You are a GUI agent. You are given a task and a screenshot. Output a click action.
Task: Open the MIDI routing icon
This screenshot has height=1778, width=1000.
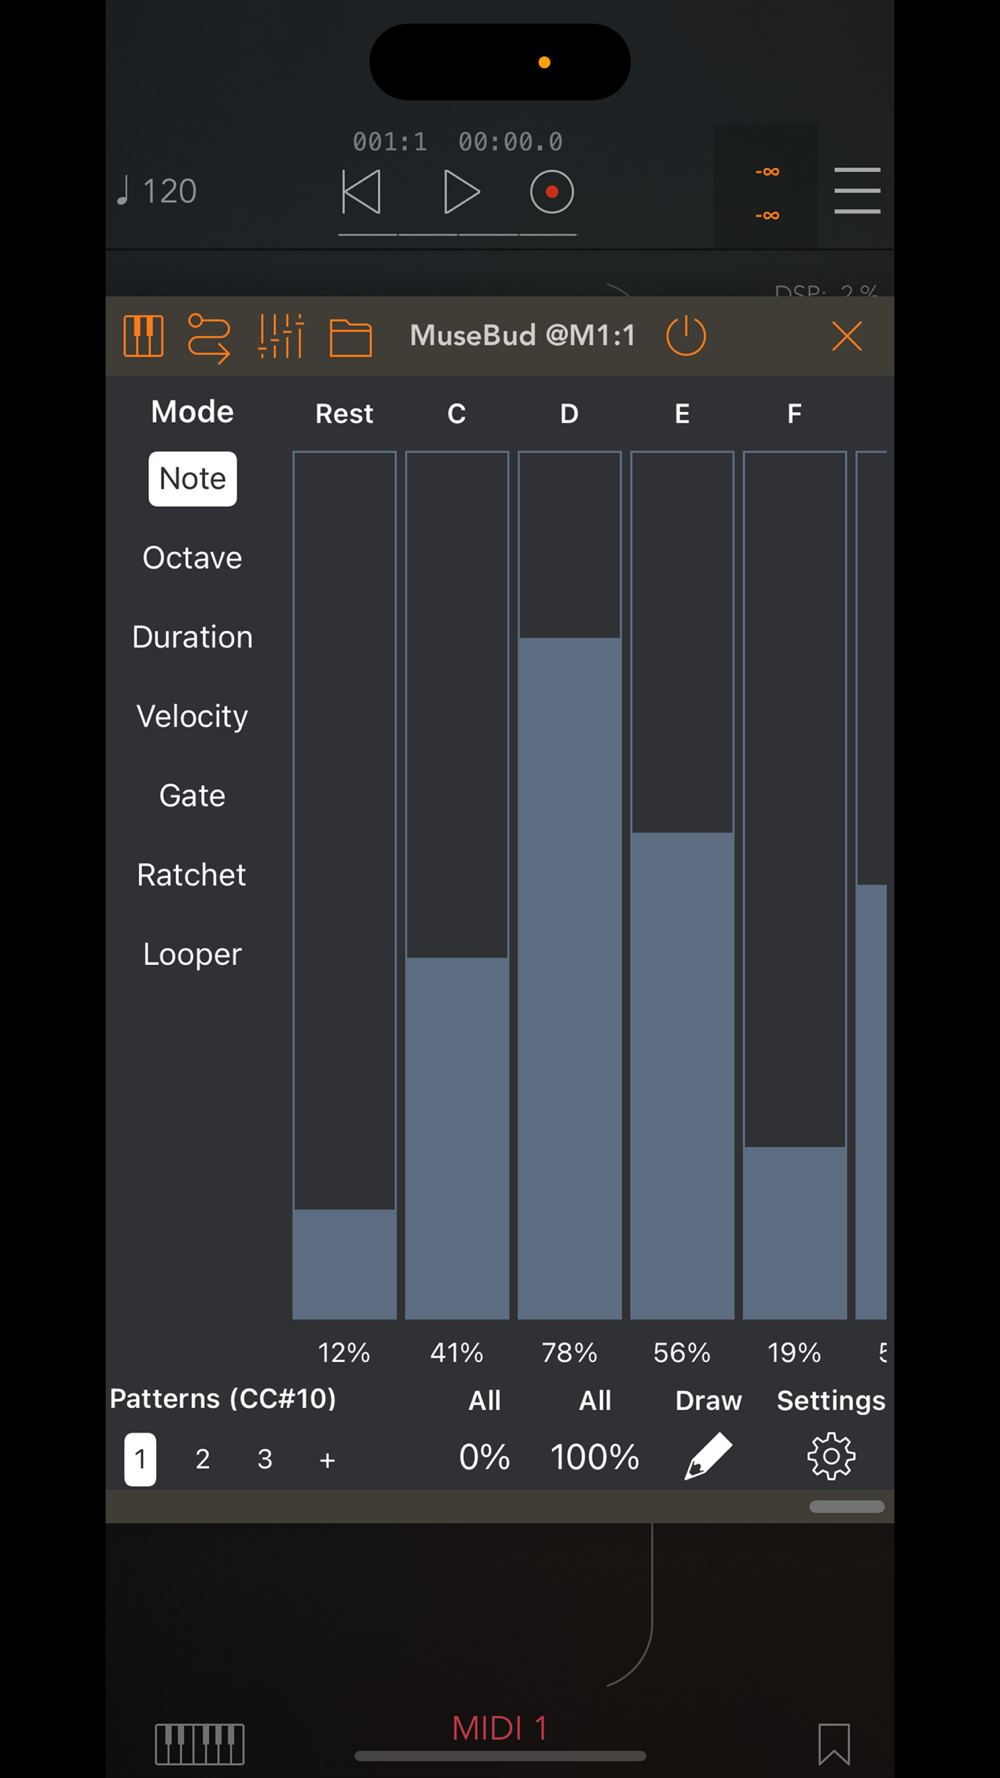tap(208, 337)
